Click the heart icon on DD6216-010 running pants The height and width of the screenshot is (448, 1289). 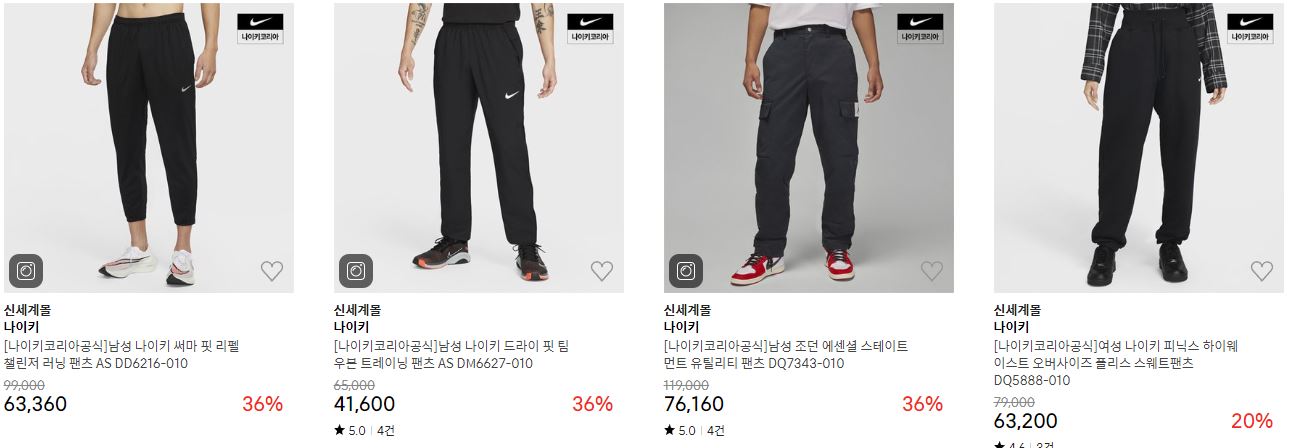pyautogui.click(x=272, y=271)
